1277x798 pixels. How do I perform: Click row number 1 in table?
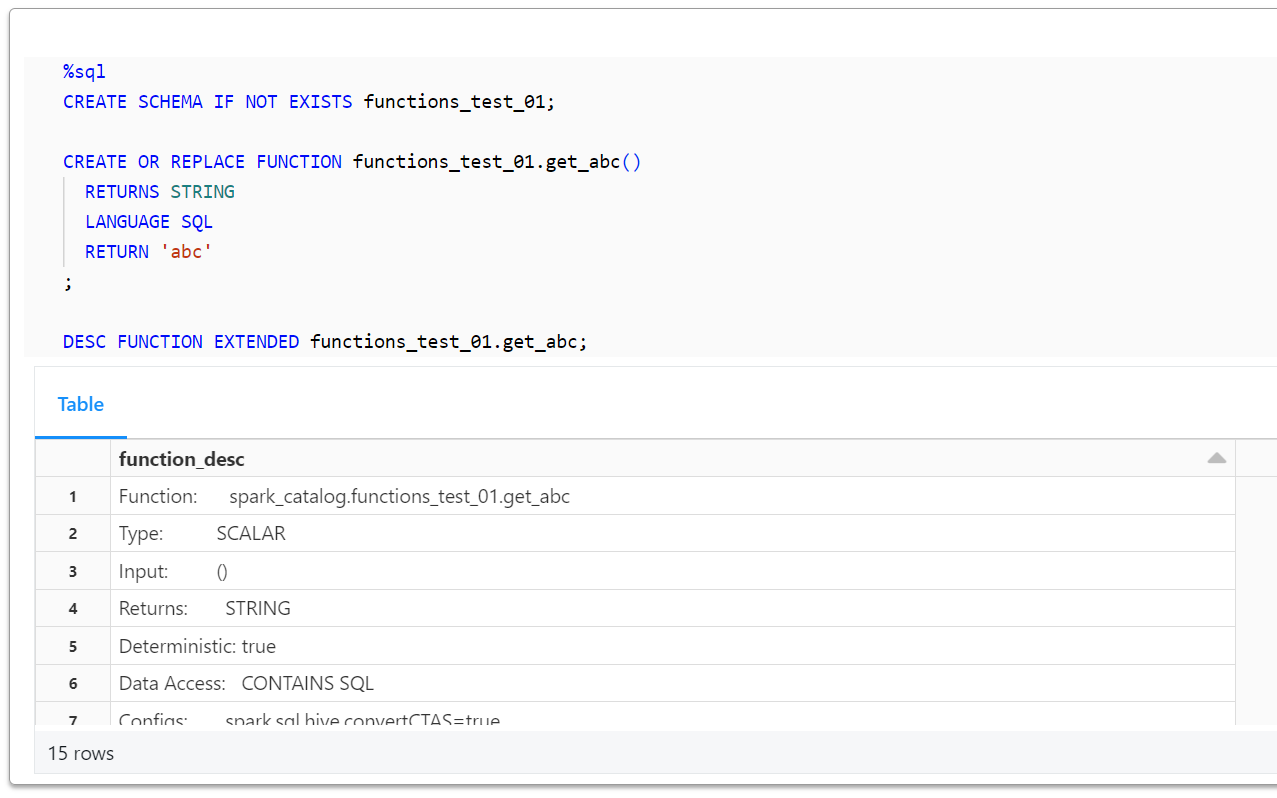coord(73,496)
